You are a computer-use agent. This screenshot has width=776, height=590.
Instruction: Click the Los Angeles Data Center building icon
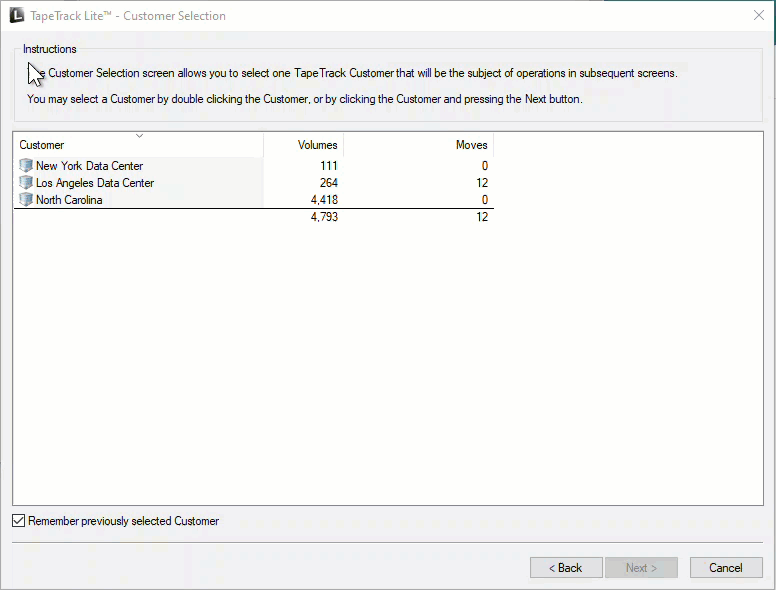tap(26, 182)
